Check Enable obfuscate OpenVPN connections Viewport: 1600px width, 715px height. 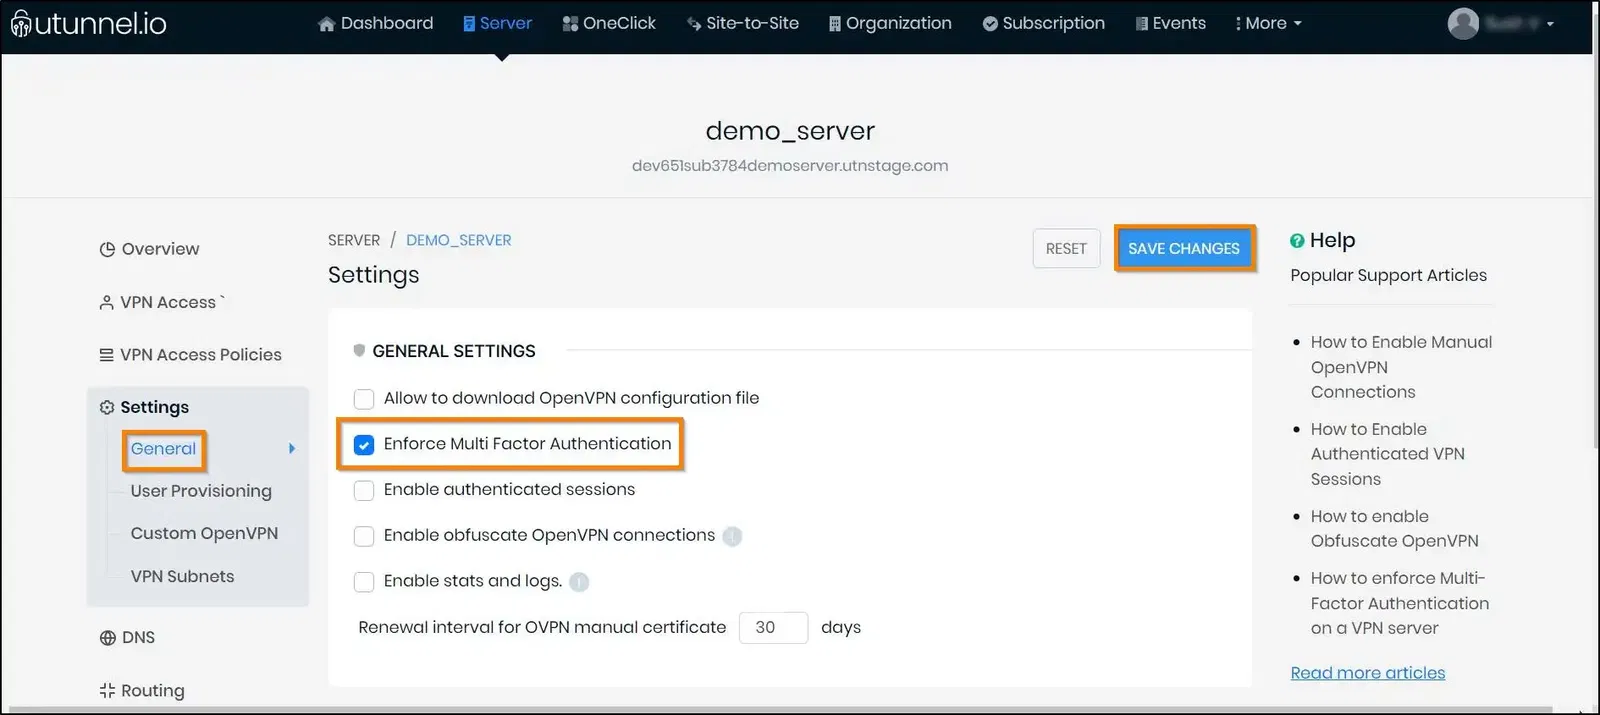364,536
